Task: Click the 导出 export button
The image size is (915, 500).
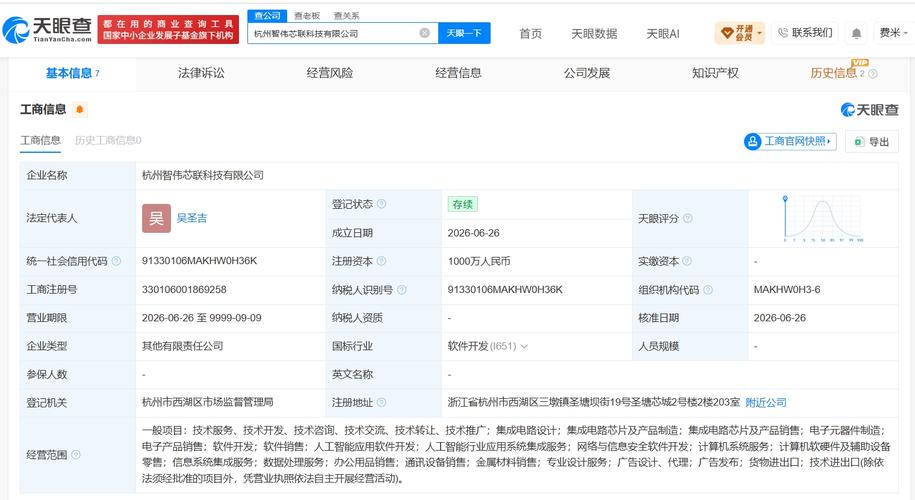Action: coord(872,142)
